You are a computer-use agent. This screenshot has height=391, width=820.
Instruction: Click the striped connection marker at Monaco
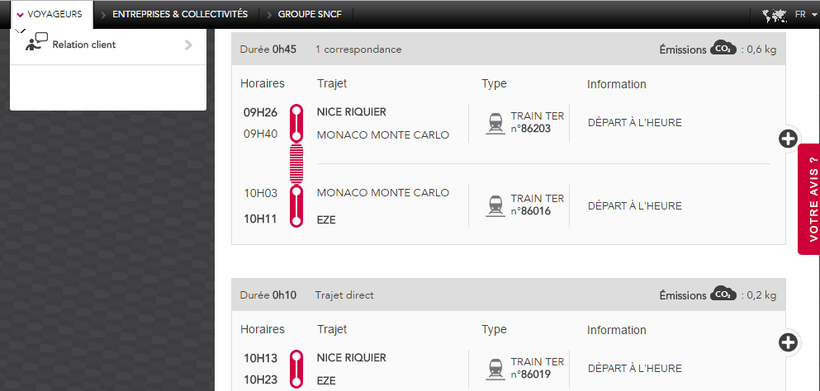coord(296,163)
